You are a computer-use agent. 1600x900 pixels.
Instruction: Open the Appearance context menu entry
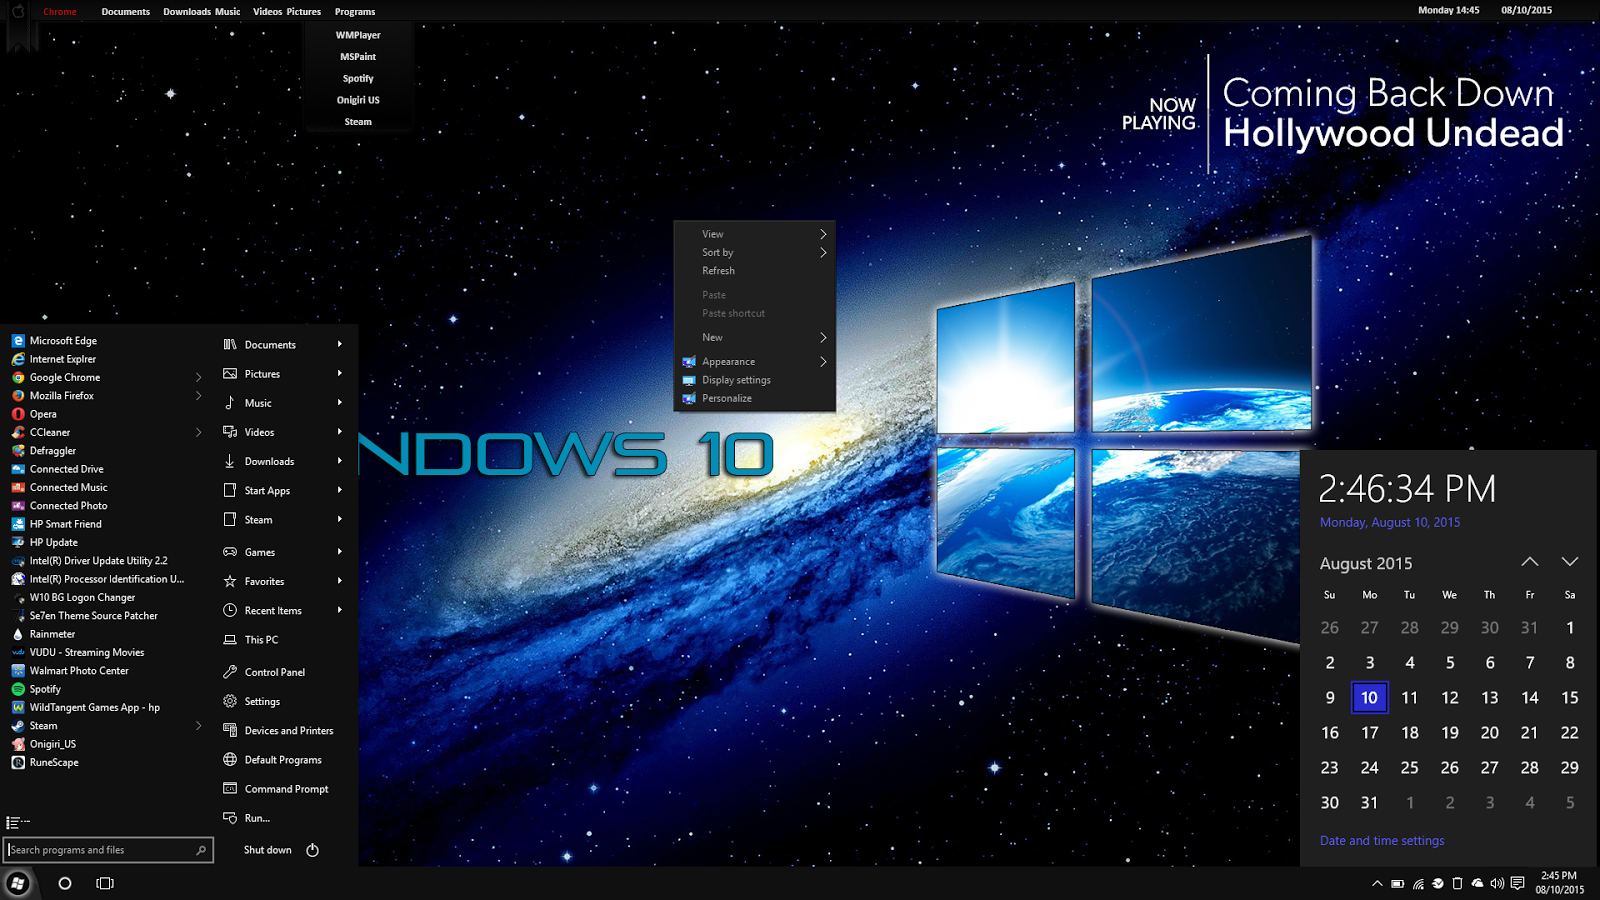[755, 362]
